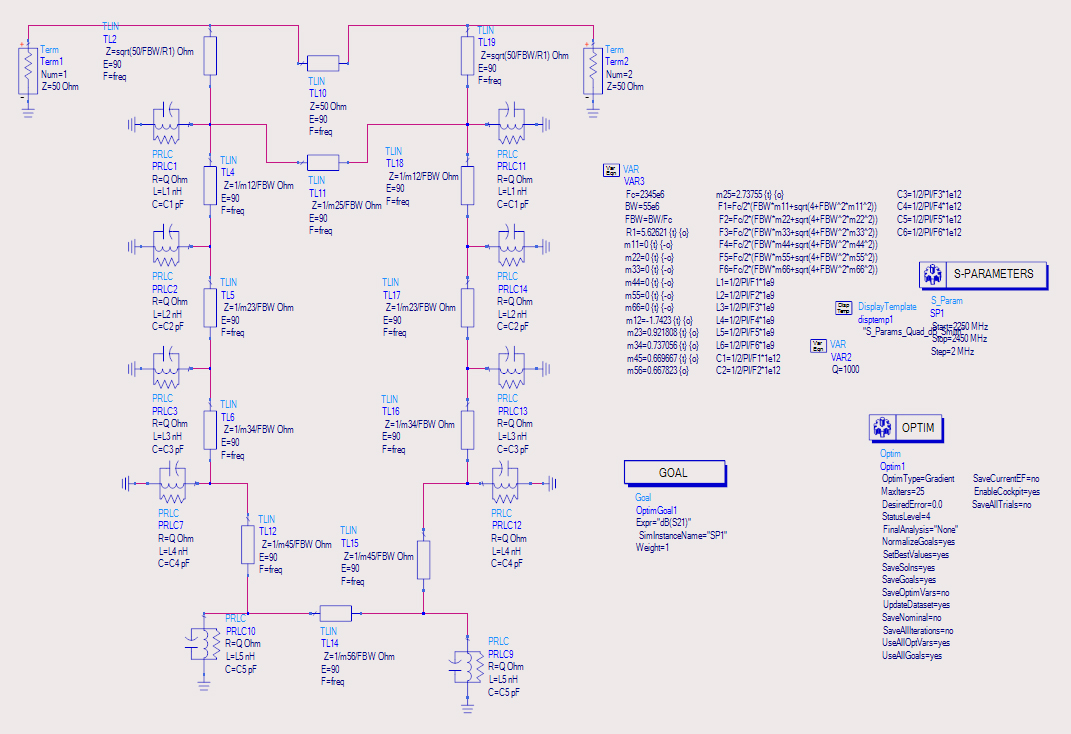Click the TL10 transmission line component
1071x734 pixels.
pos(323,63)
